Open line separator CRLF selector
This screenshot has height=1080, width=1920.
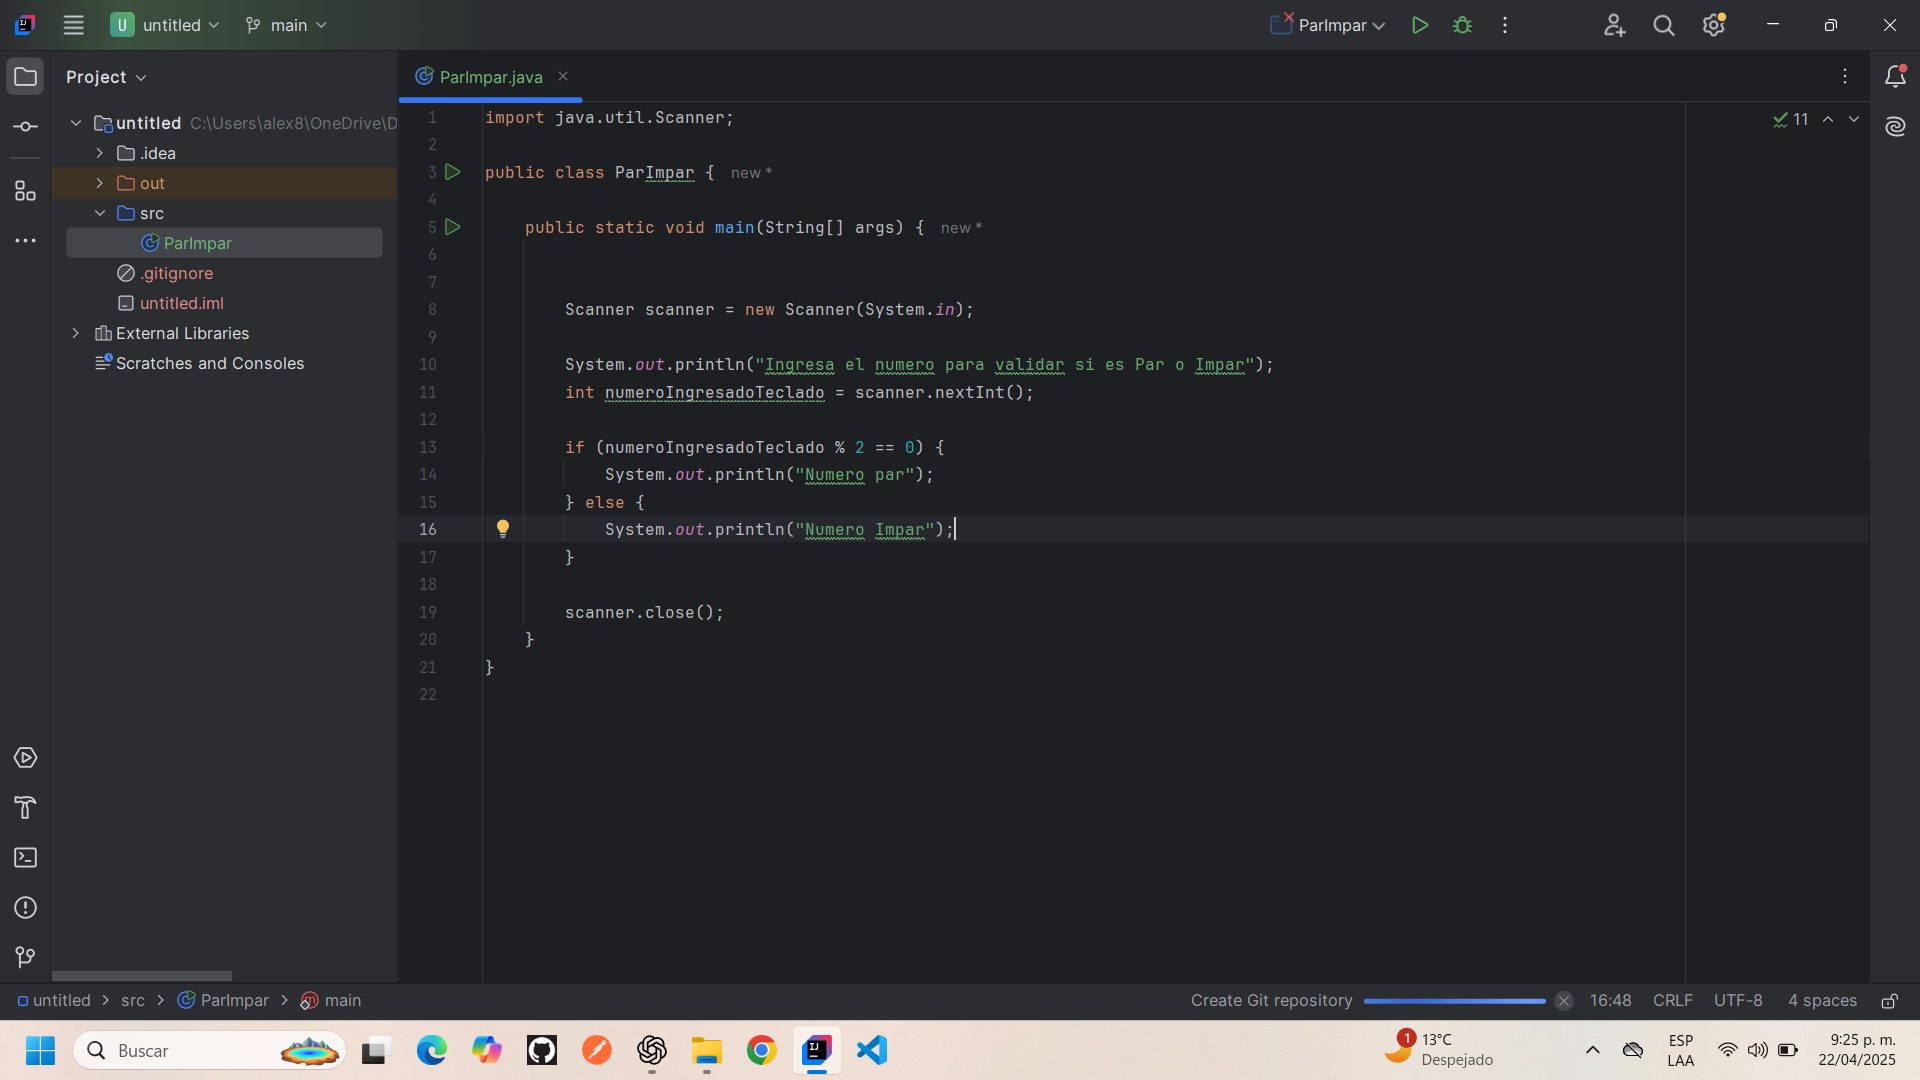[1673, 1001]
